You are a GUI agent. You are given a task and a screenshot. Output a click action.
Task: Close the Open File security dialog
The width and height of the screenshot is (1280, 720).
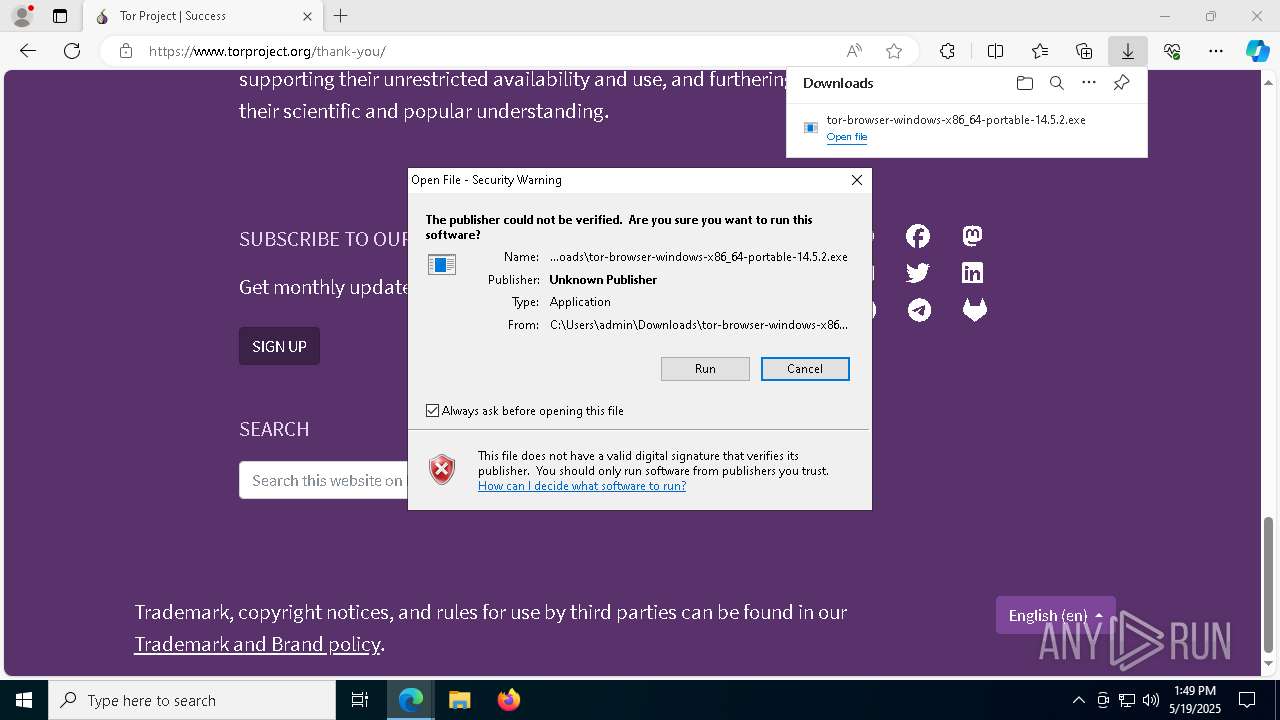tap(856, 180)
